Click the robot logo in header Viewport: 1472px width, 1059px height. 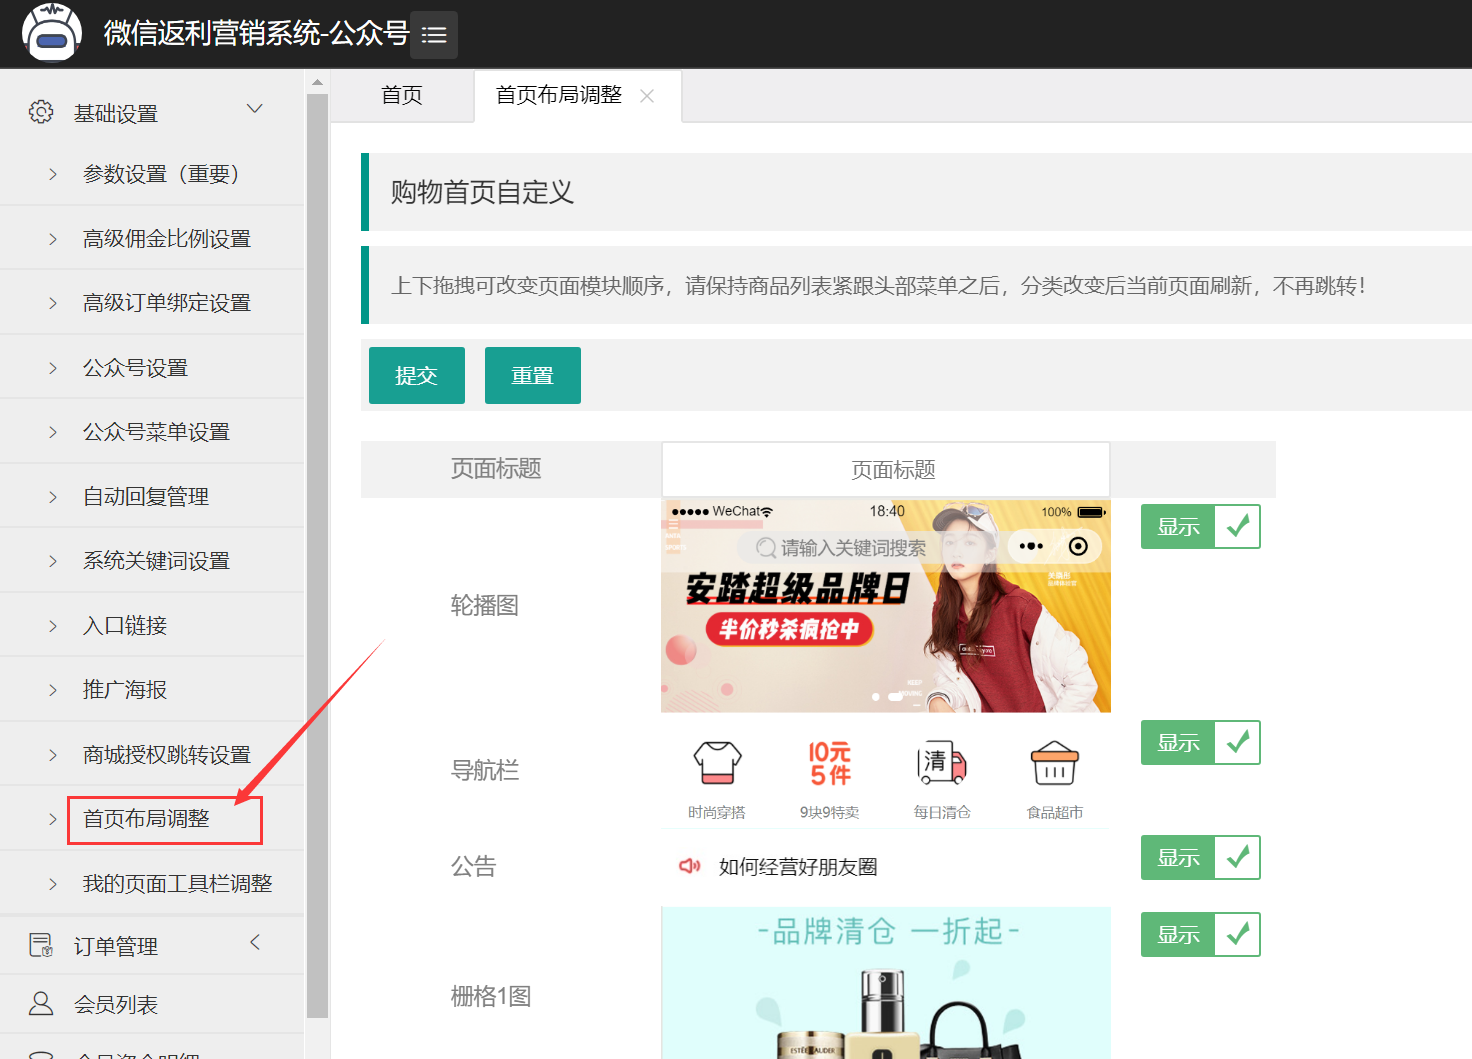click(x=52, y=32)
